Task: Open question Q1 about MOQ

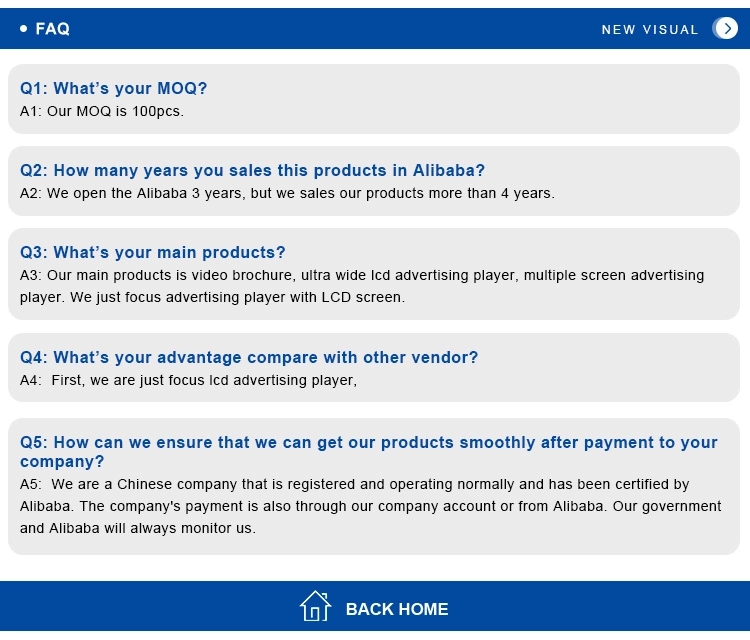Action: 113,88
